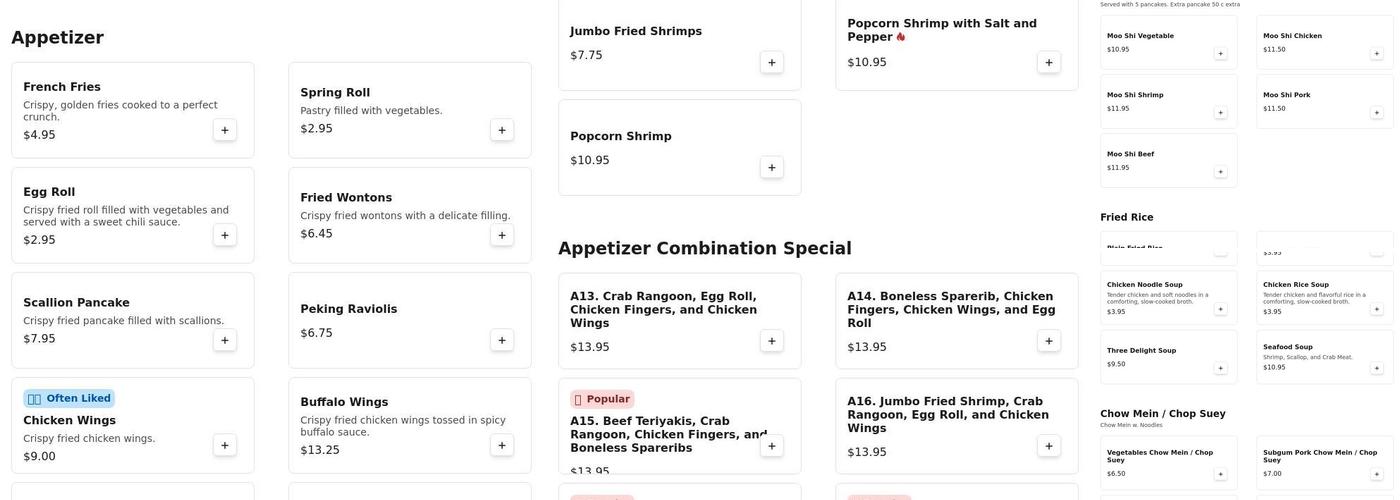1400x500 pixels.
Task: Add Seafood Soup using the plus icon
Action: pos(1376,368)
